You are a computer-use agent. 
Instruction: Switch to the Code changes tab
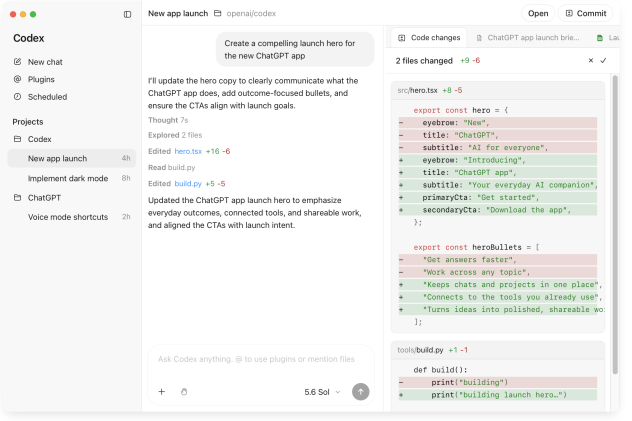click(x=429, y=38)
